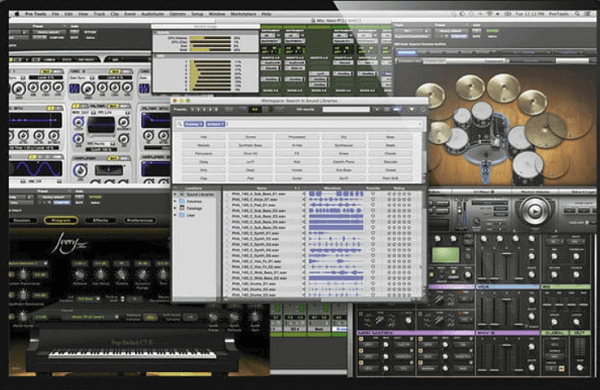Viewport: 600px width, 390px height.
Task: Click the Release knob in the piano plug-in
Action: 80,275
